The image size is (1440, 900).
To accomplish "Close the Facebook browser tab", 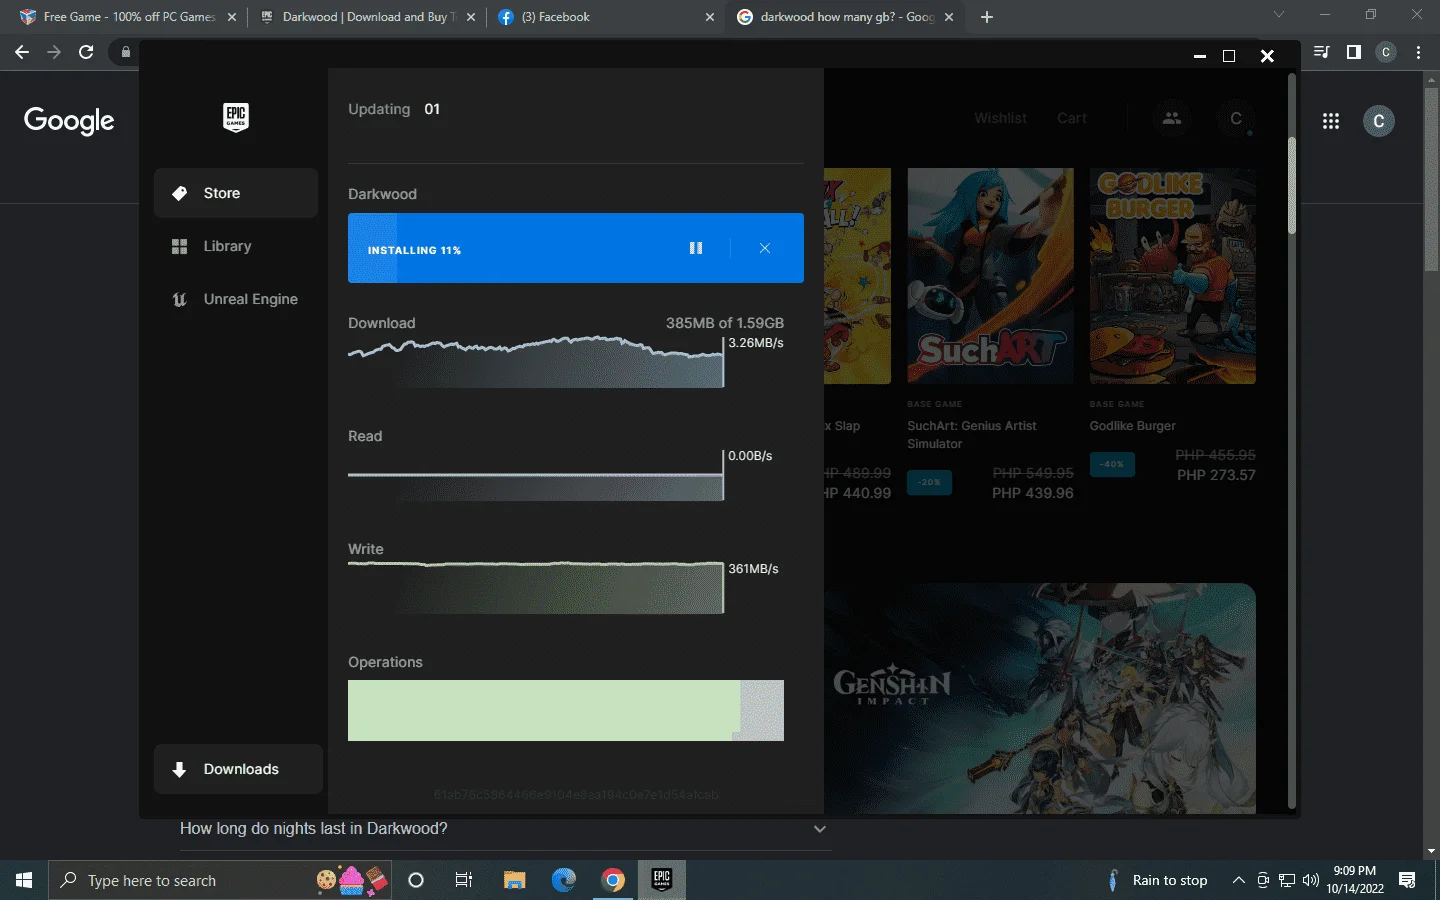I will pos(710,17).
